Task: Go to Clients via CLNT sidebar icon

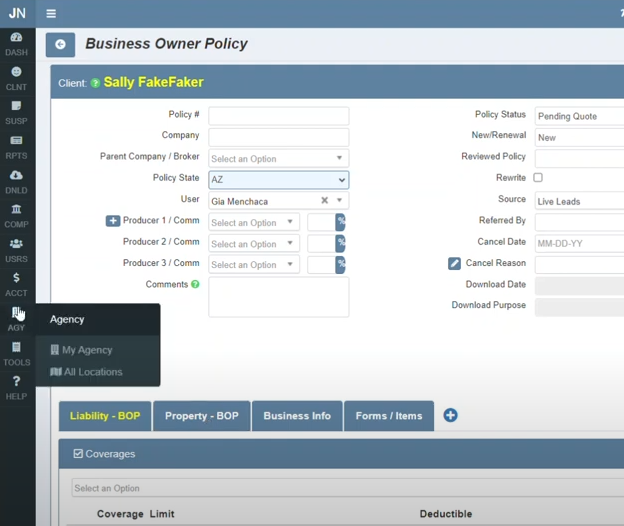Action: (x=16, y=77)
